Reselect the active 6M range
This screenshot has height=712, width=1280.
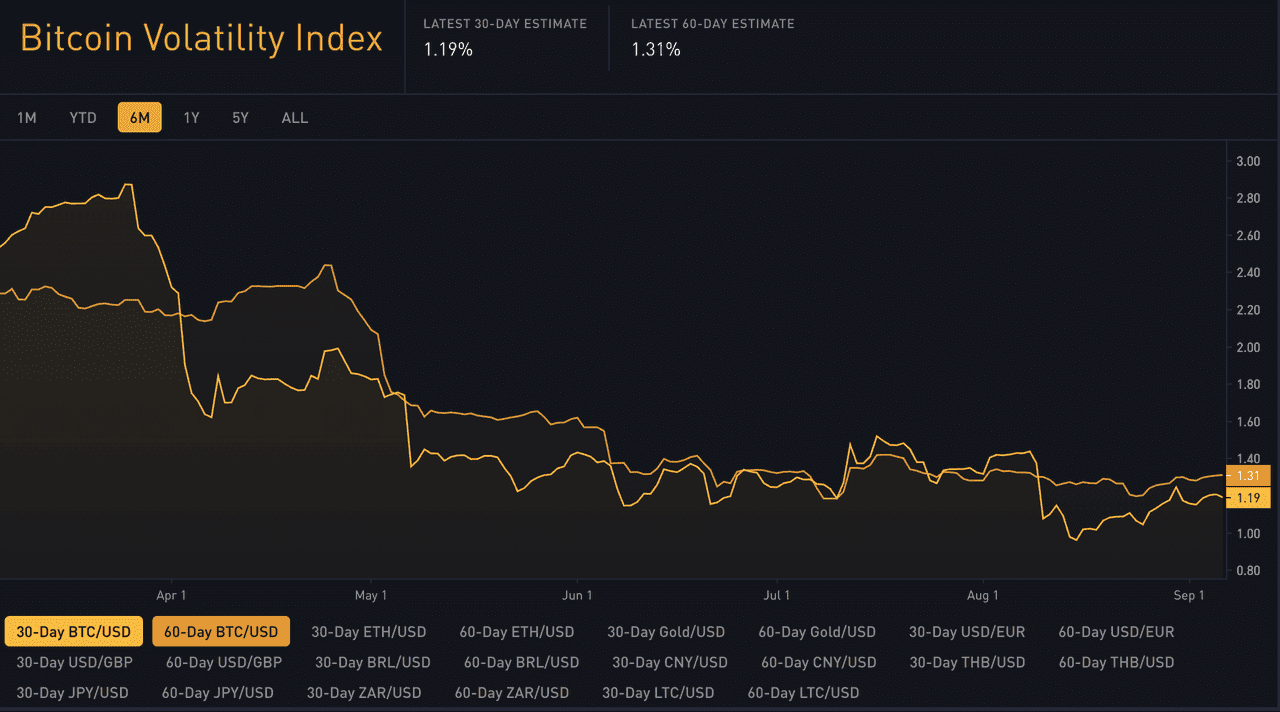coord(139,117)
